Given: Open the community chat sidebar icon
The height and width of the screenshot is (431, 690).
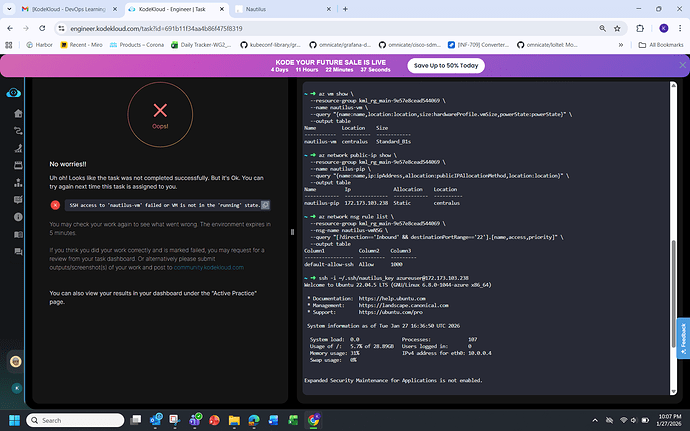Looking at the screenshot, I should (18, 251).
